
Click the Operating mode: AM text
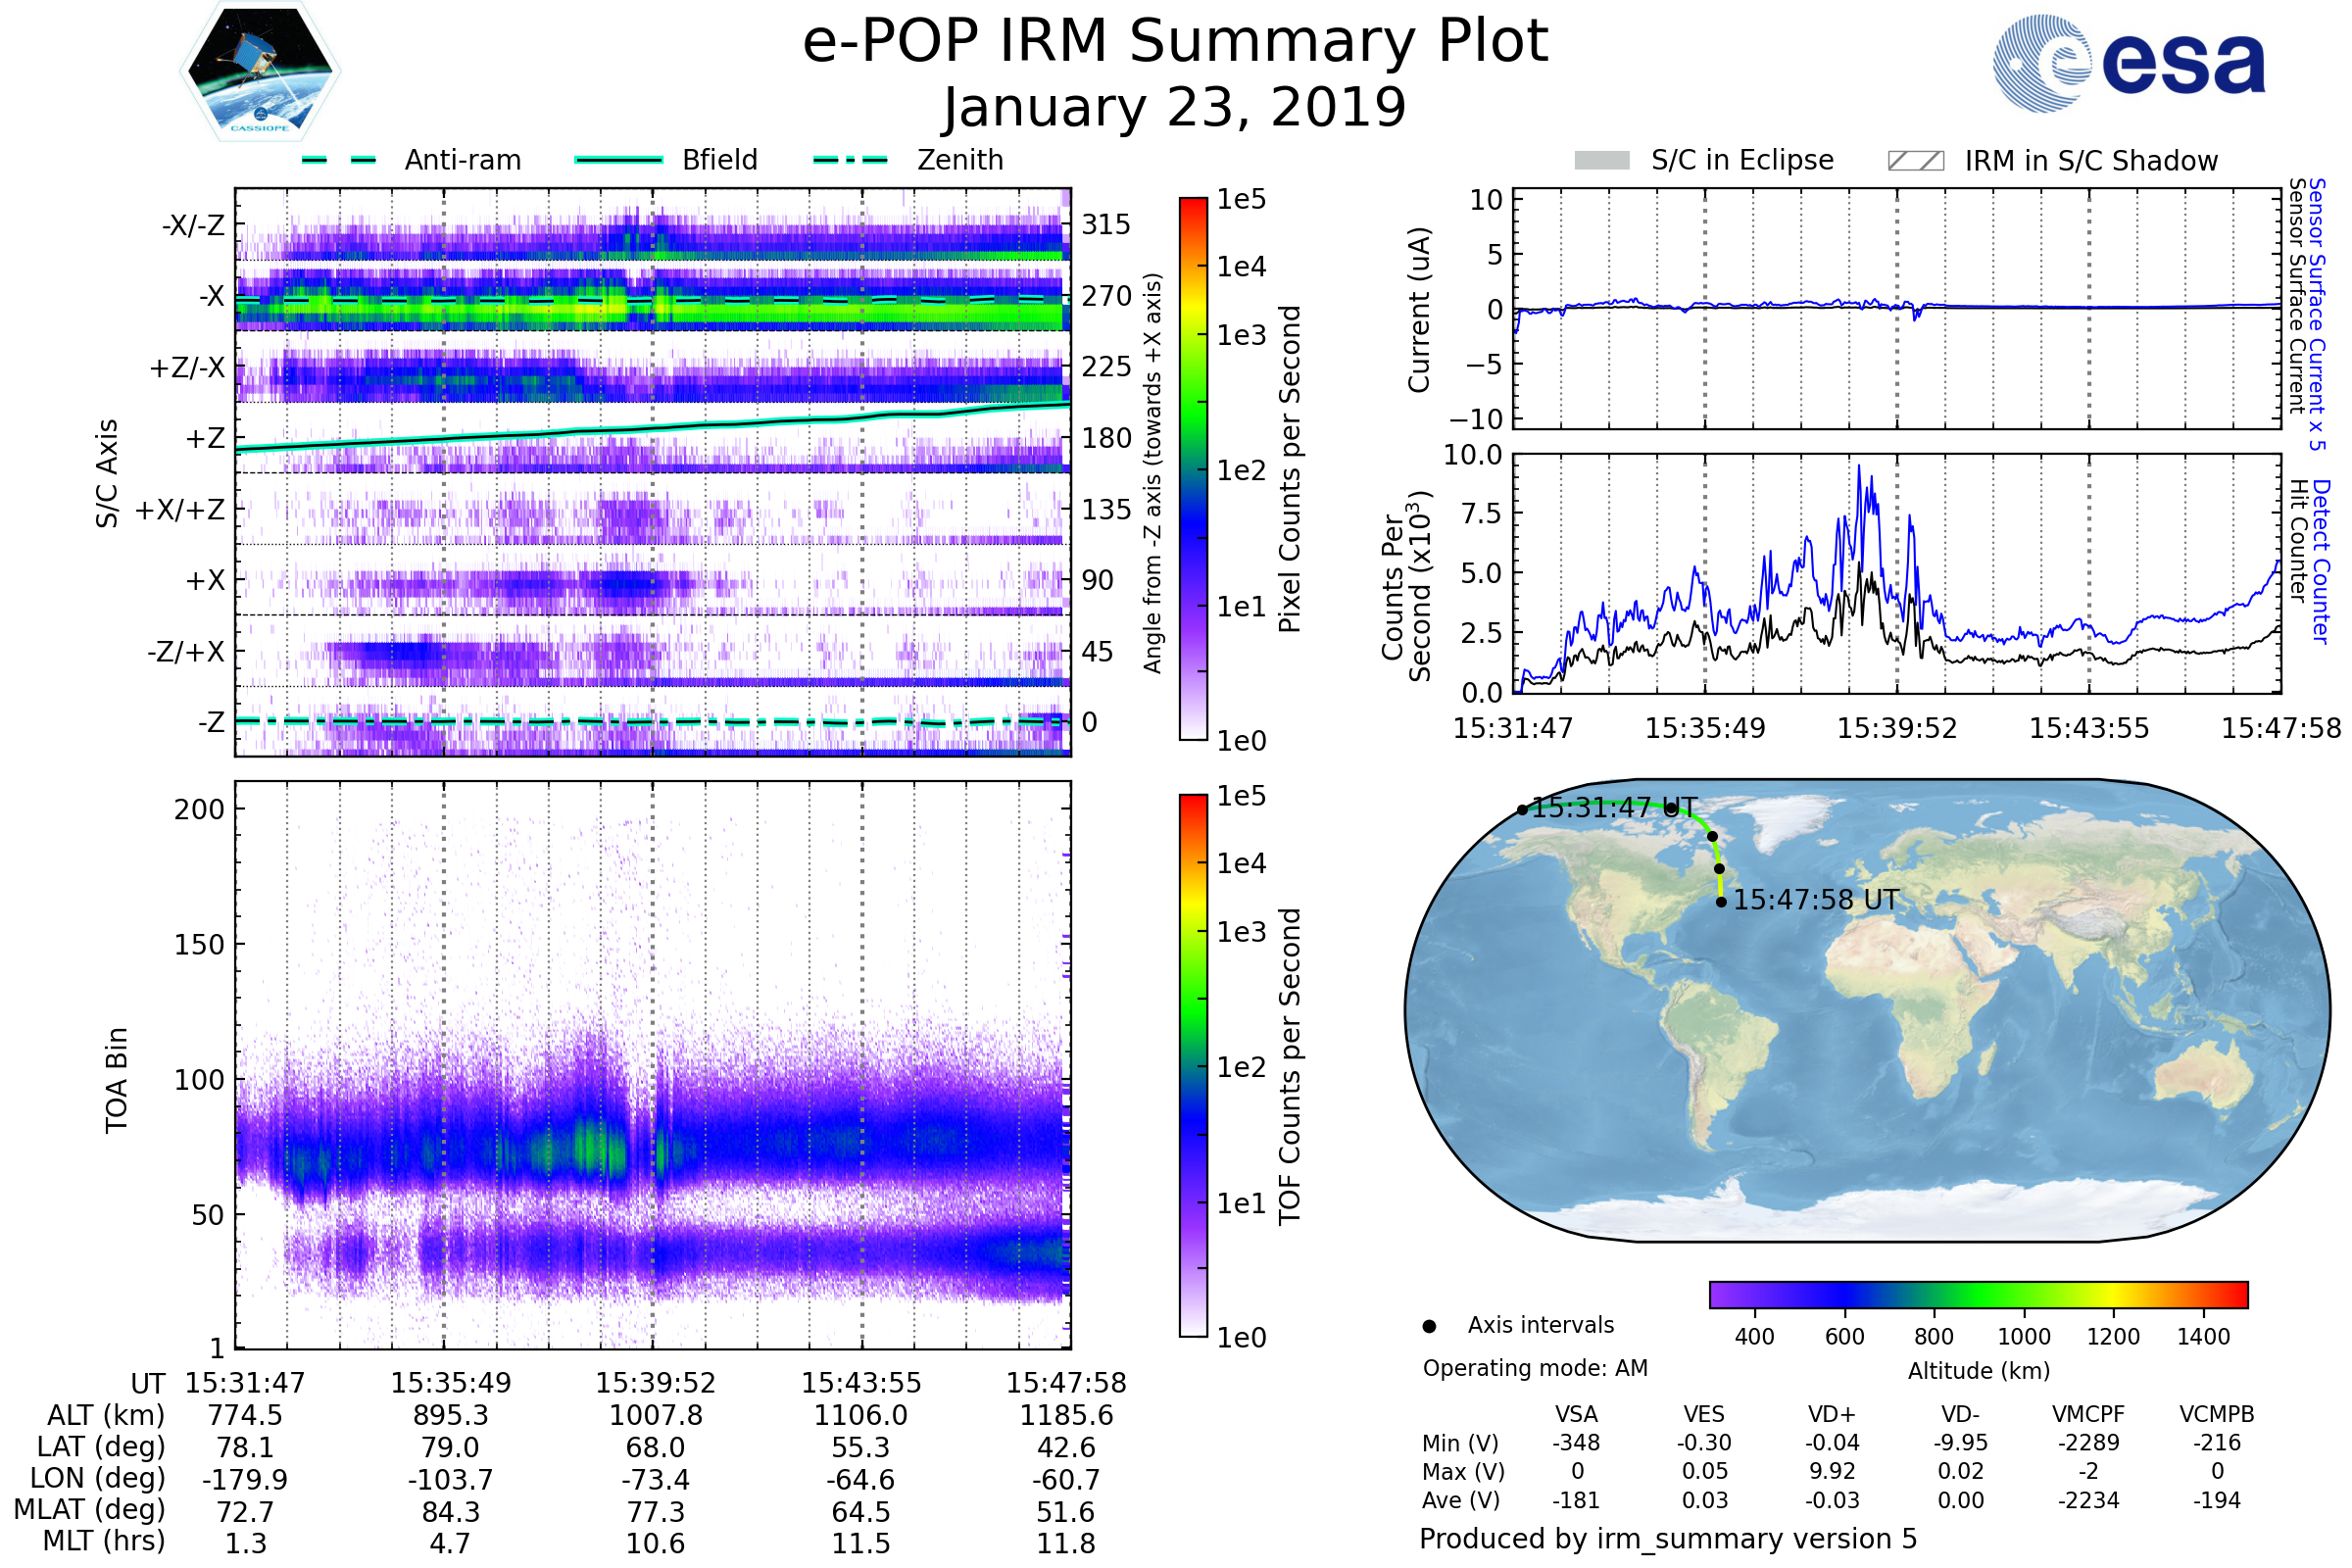click(1535, 1368)
